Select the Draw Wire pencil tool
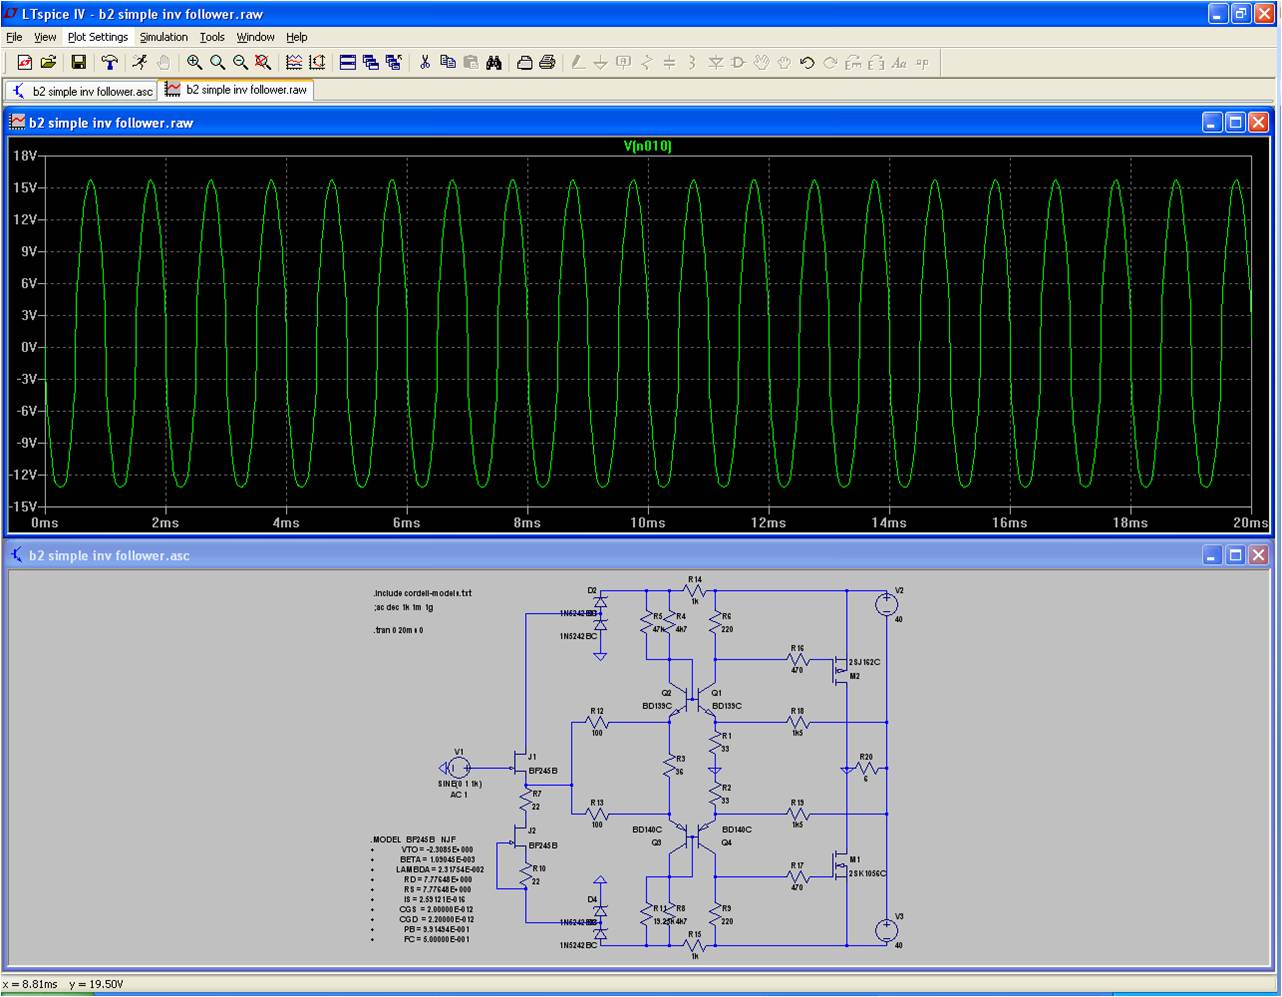 click(578, 62)
